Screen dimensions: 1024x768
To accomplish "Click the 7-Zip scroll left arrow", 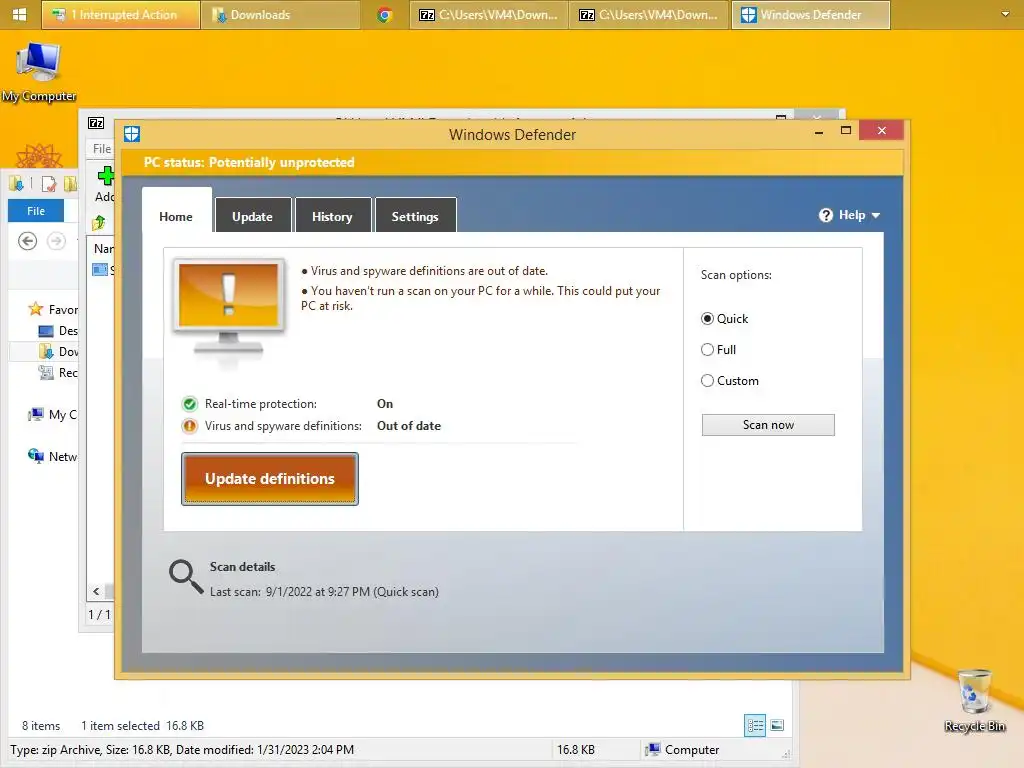I will 96,592.
